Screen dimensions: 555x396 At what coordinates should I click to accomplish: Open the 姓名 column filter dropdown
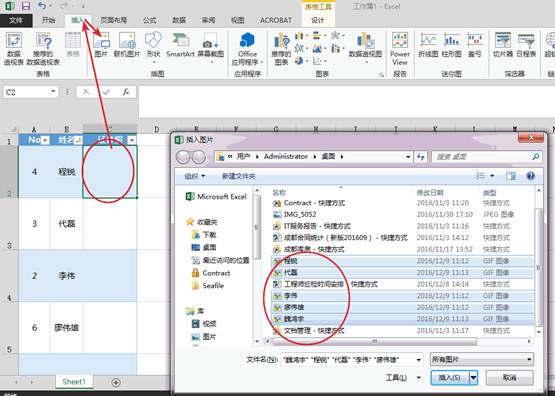(78, 140)
